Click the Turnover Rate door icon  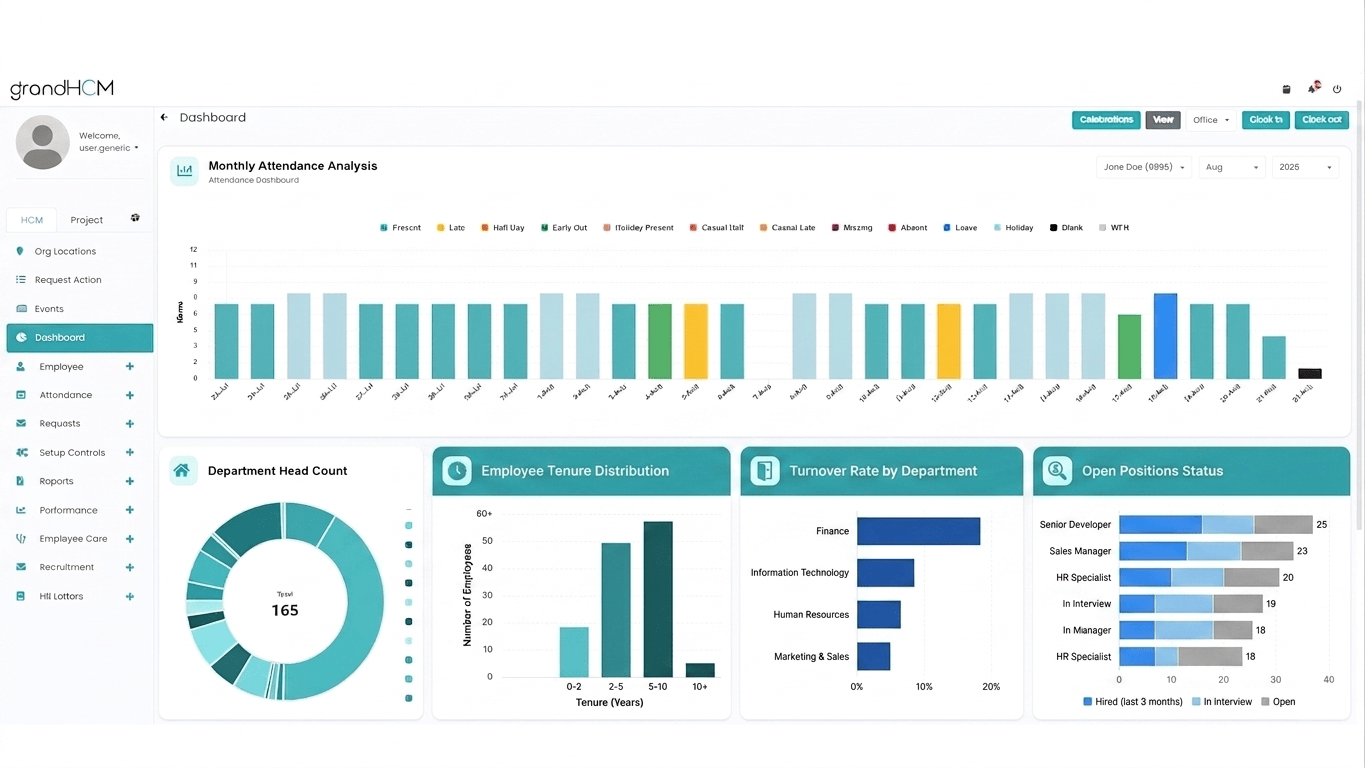pyautogui.click(x=765, y=471)
